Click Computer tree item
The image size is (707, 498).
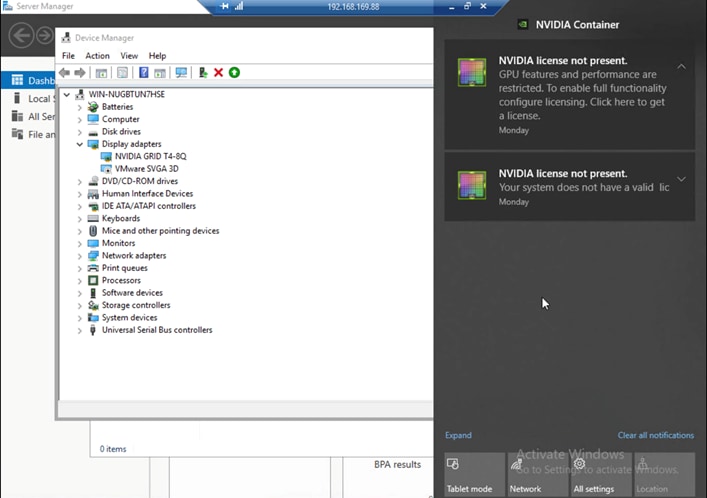pos(120,119)
